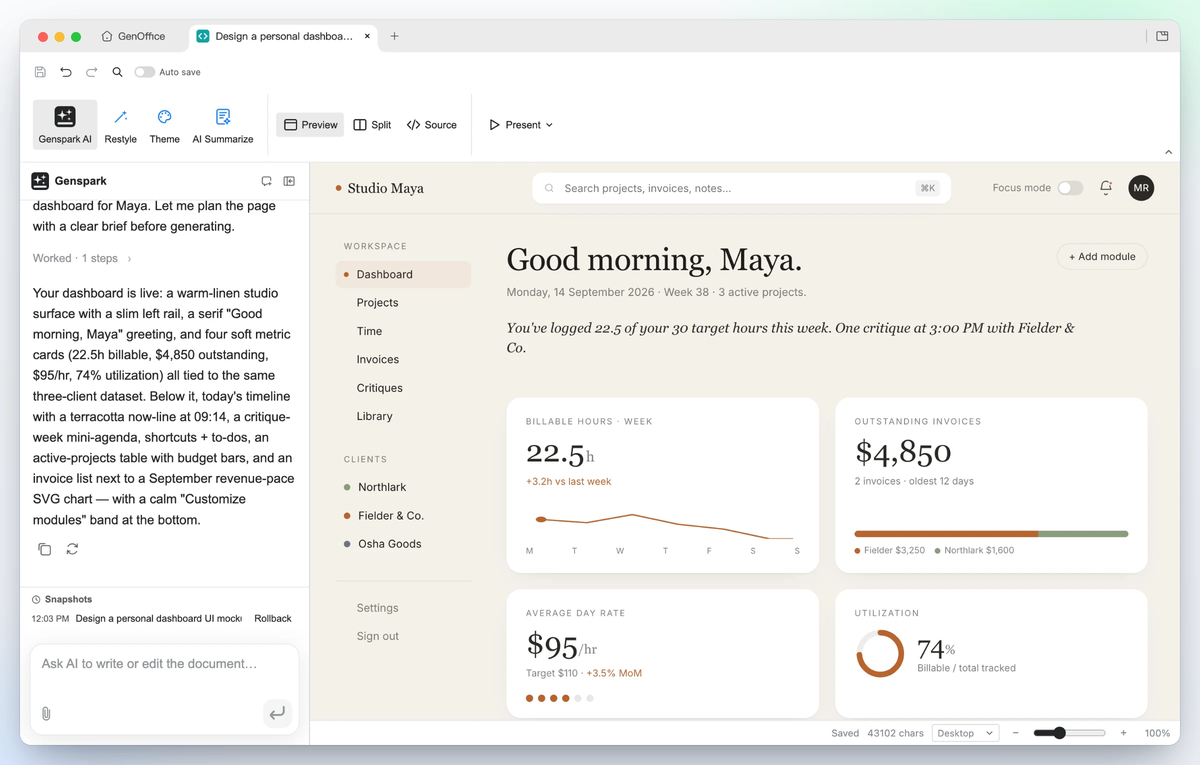Open the Restyle tool
The height and width of the screenshot is (765, 1200).
(120, 125)
